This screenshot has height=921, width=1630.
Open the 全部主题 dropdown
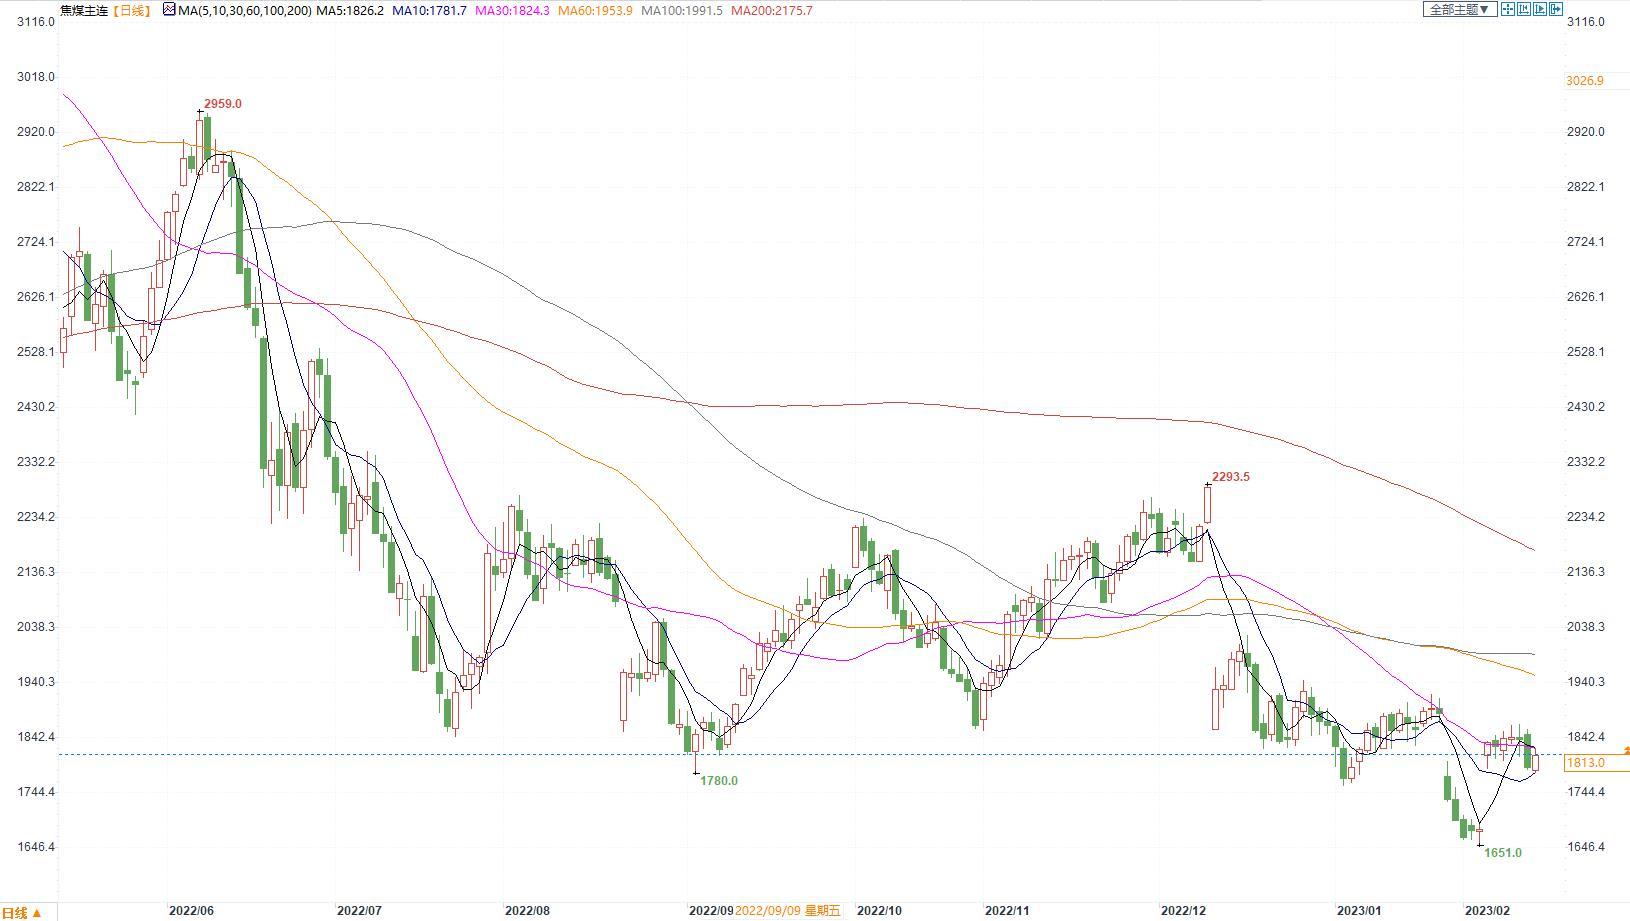pos(1459,10)
